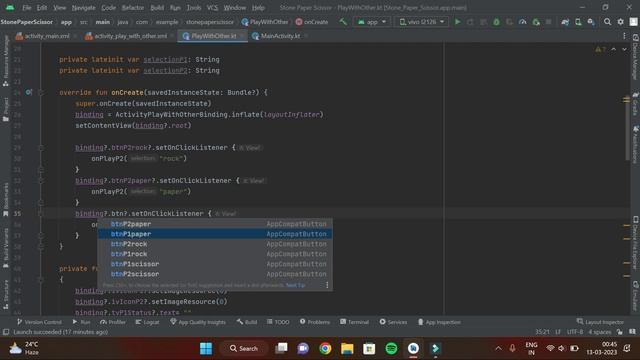Open the app run configuration dropdown

coord(372,22)
